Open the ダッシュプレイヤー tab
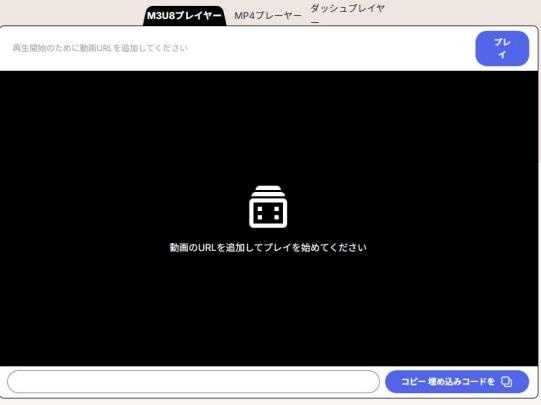Screen dimensions: 541x405 (x=347, y=14)
